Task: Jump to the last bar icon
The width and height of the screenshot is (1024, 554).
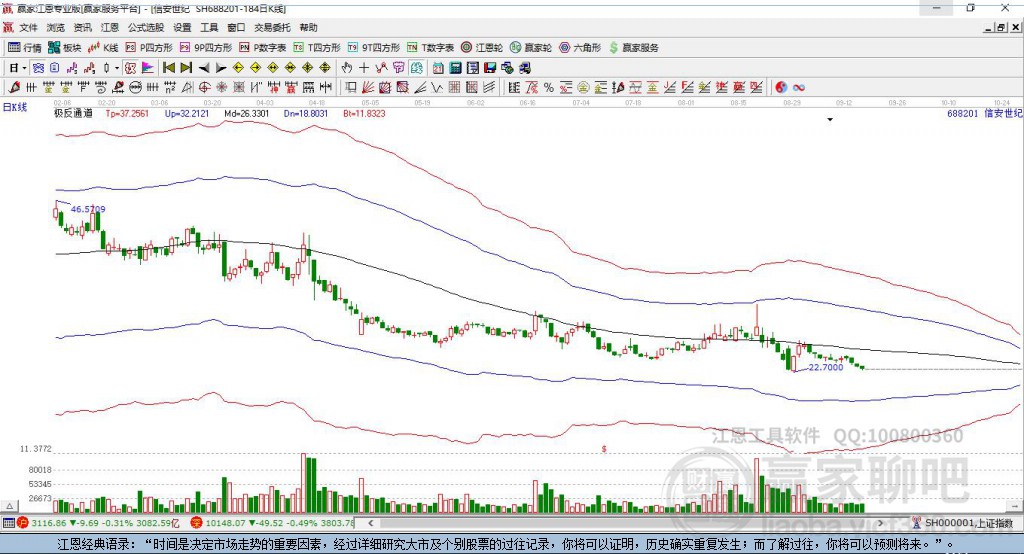Action: (x=186, y=68)
